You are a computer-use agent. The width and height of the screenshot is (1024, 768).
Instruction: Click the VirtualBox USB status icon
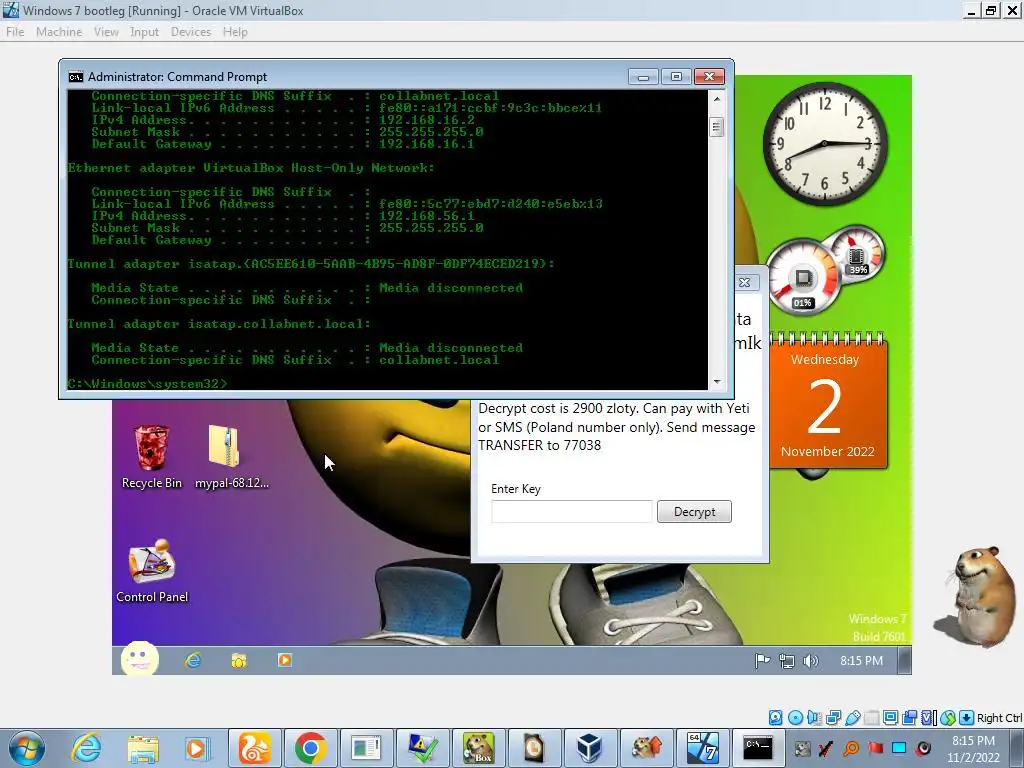coord(852,718)
